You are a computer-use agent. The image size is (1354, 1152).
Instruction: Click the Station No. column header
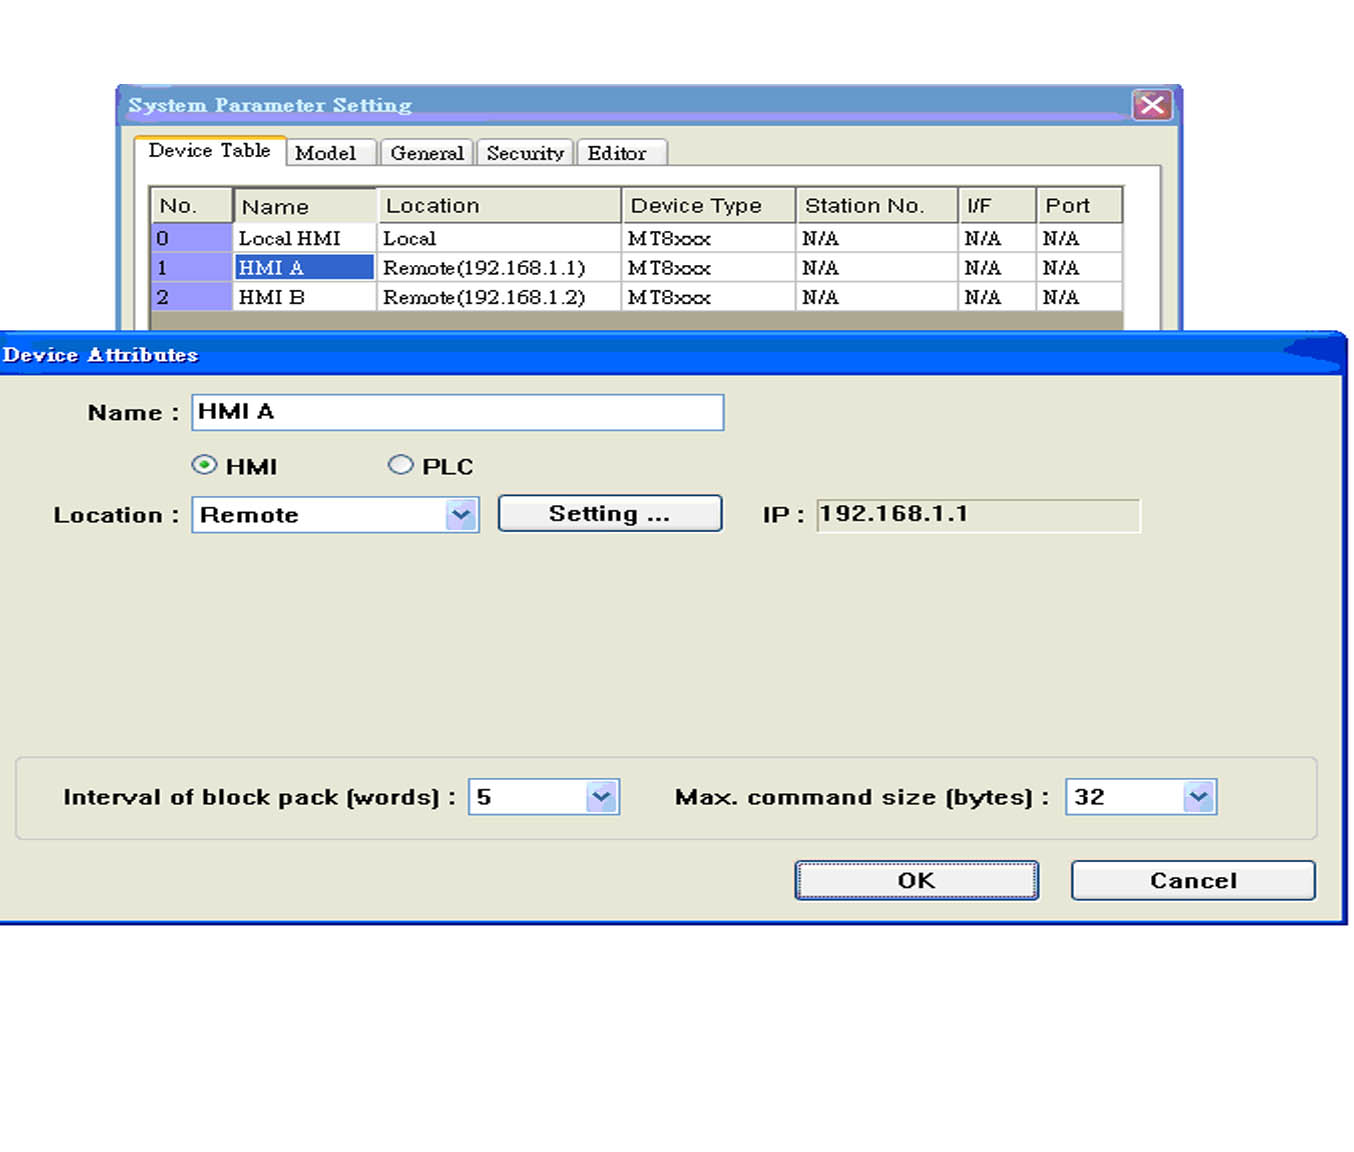pos(864,206)
